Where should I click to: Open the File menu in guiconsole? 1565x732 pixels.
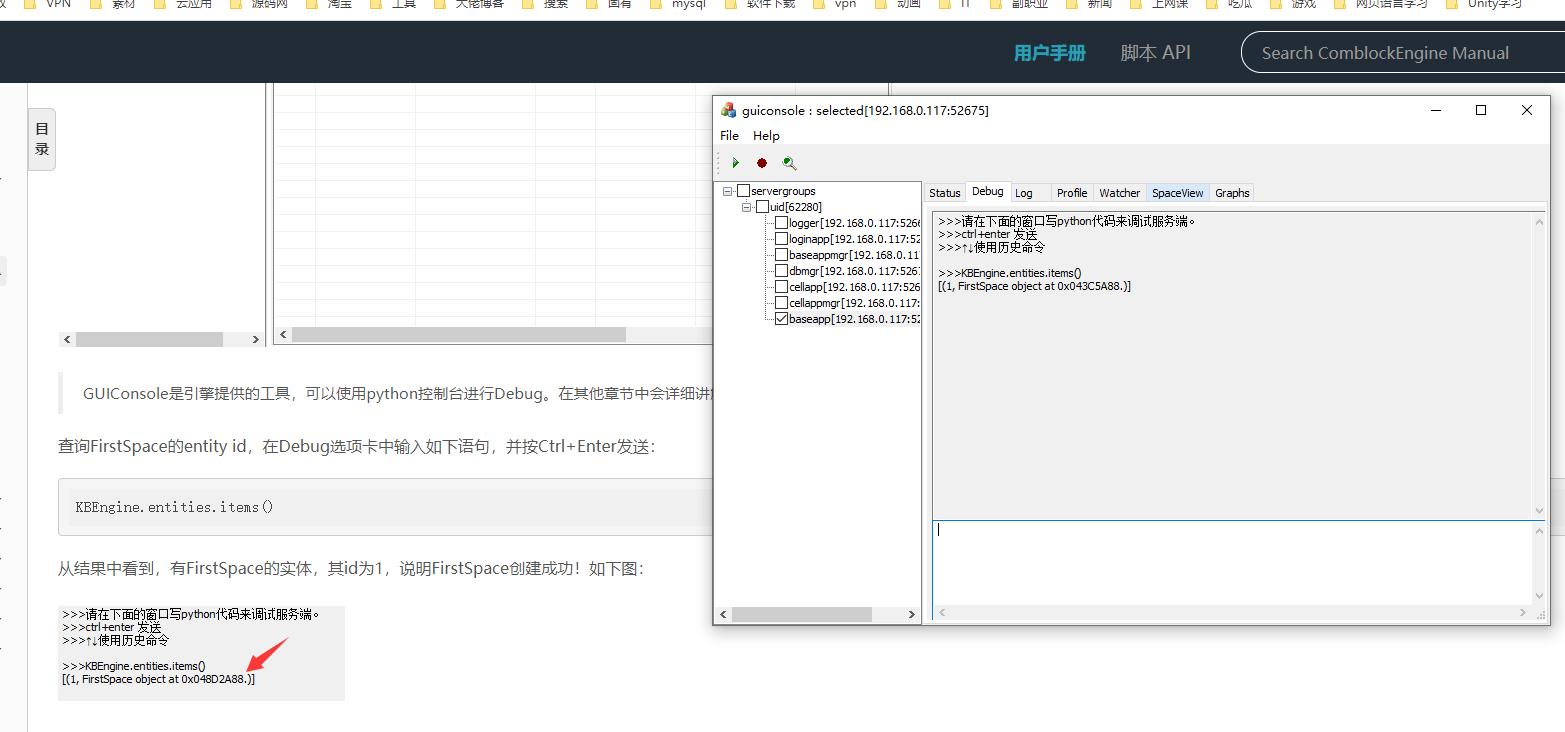729,135
